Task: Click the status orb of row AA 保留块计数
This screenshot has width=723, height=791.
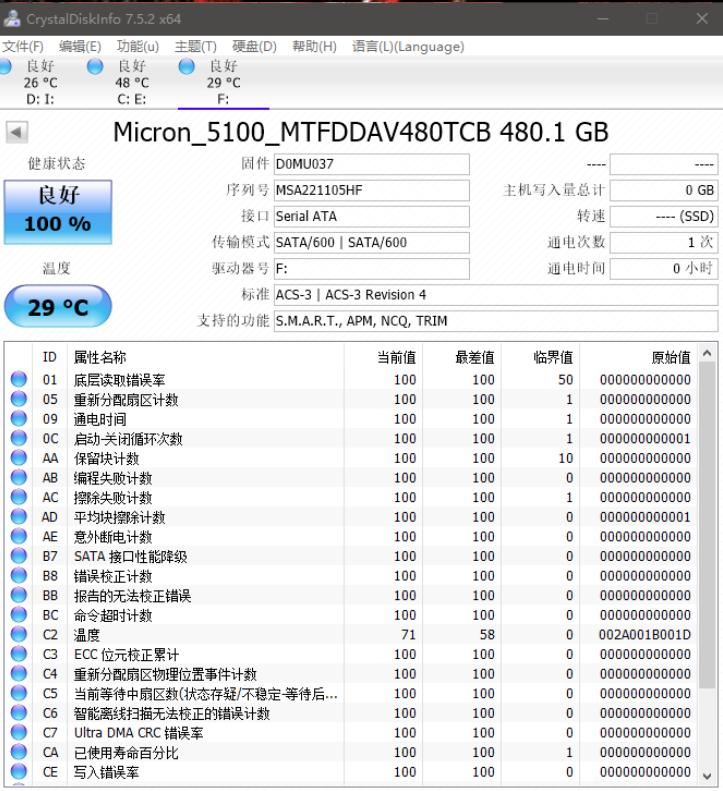Action: pos(19,458)
